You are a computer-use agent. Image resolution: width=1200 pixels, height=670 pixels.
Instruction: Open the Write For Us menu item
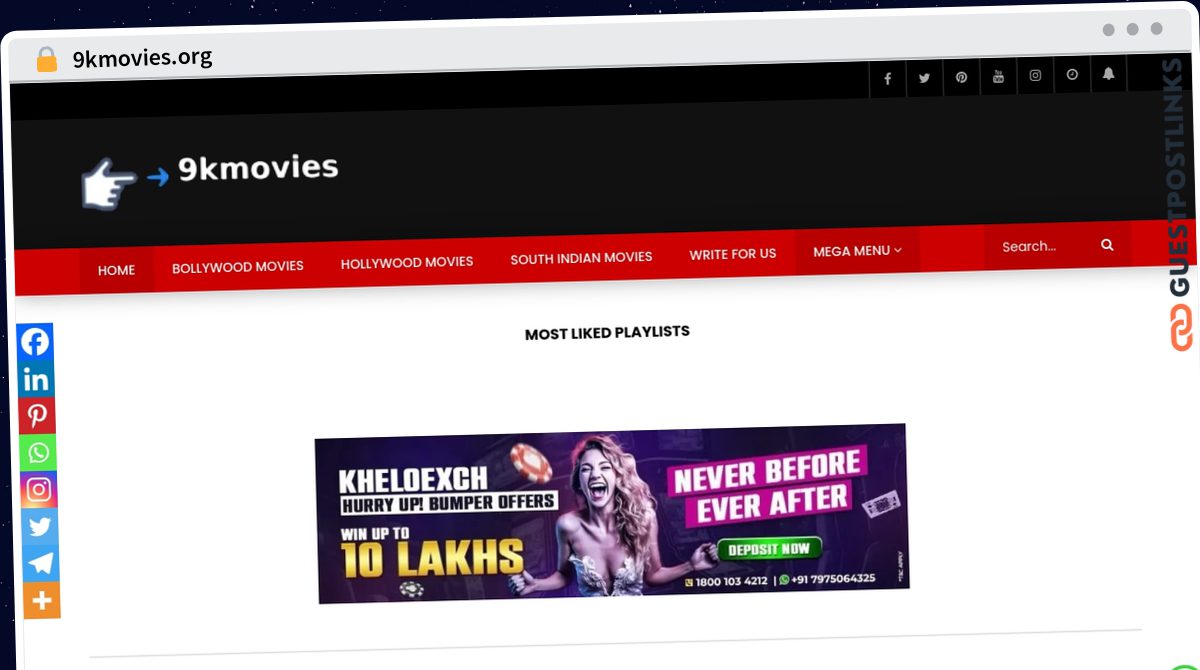[732, 254]
